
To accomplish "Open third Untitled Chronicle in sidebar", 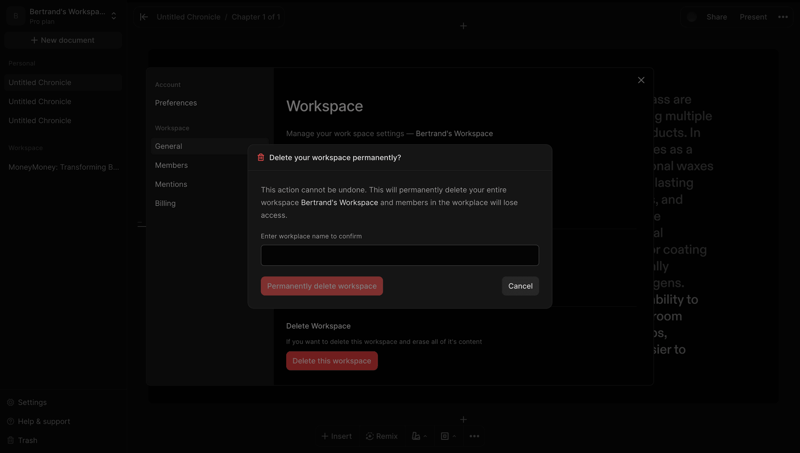I will click(x=40, y=120).
